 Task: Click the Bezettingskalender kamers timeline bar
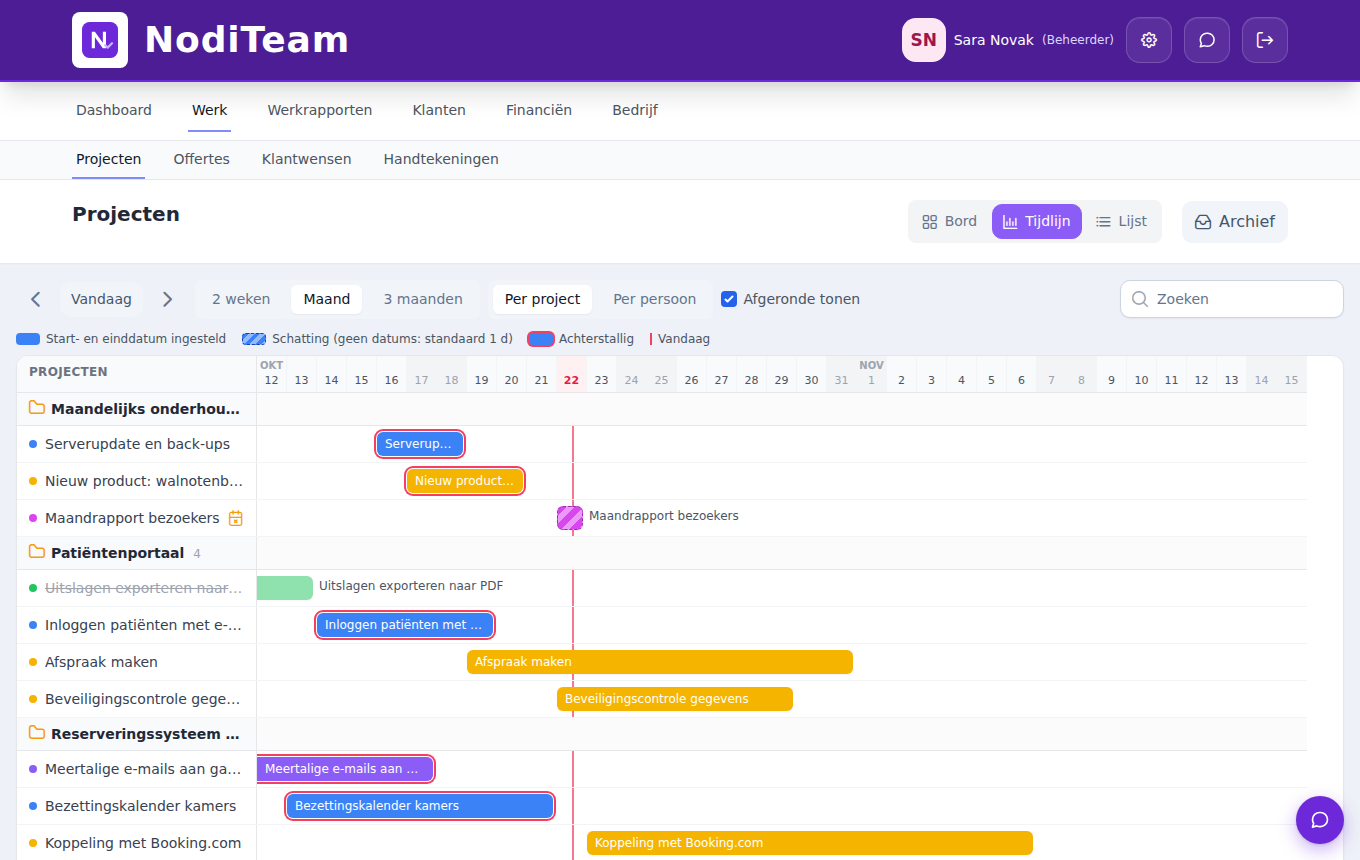tap(420, 806)
